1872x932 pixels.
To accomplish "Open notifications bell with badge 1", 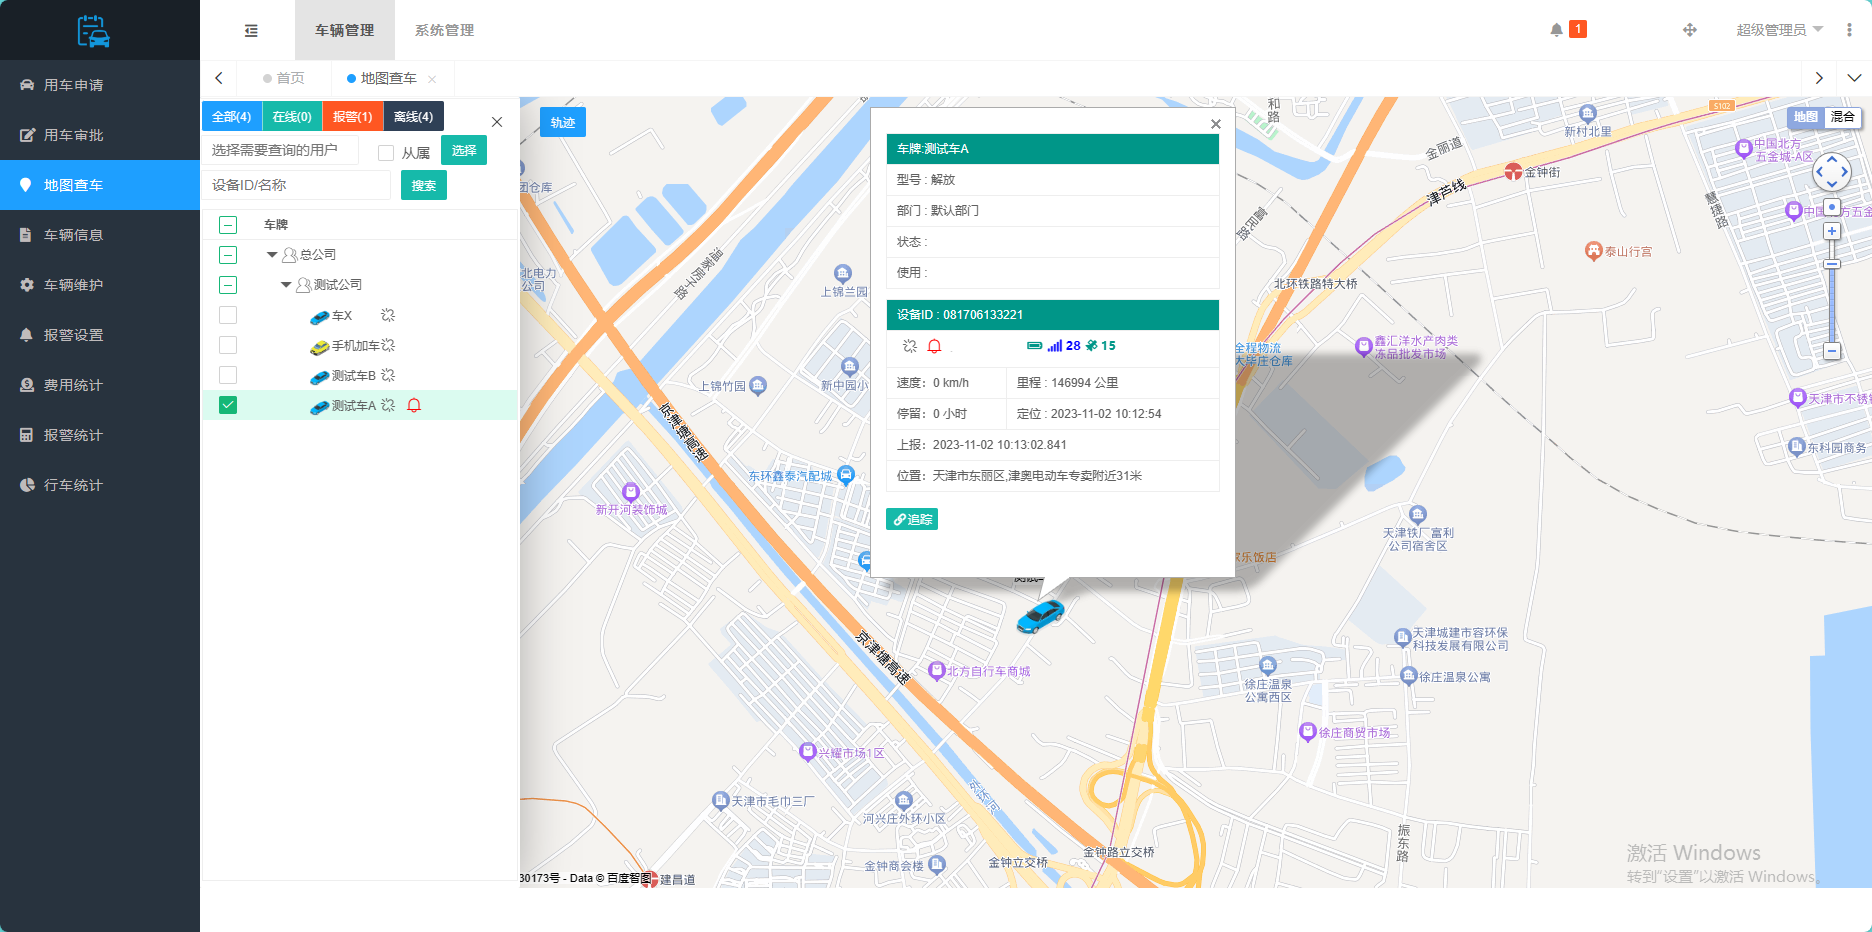I will pos(1567,30).
